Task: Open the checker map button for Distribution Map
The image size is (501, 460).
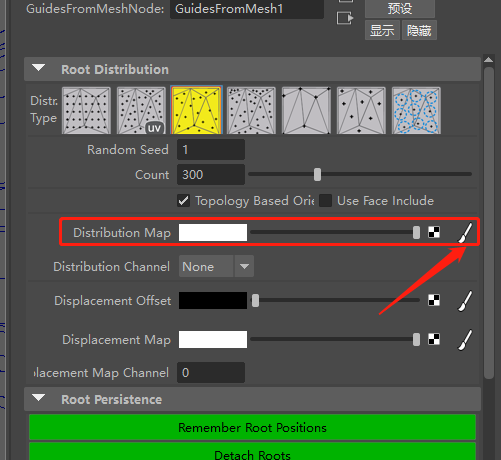Action: click(434, 232)
